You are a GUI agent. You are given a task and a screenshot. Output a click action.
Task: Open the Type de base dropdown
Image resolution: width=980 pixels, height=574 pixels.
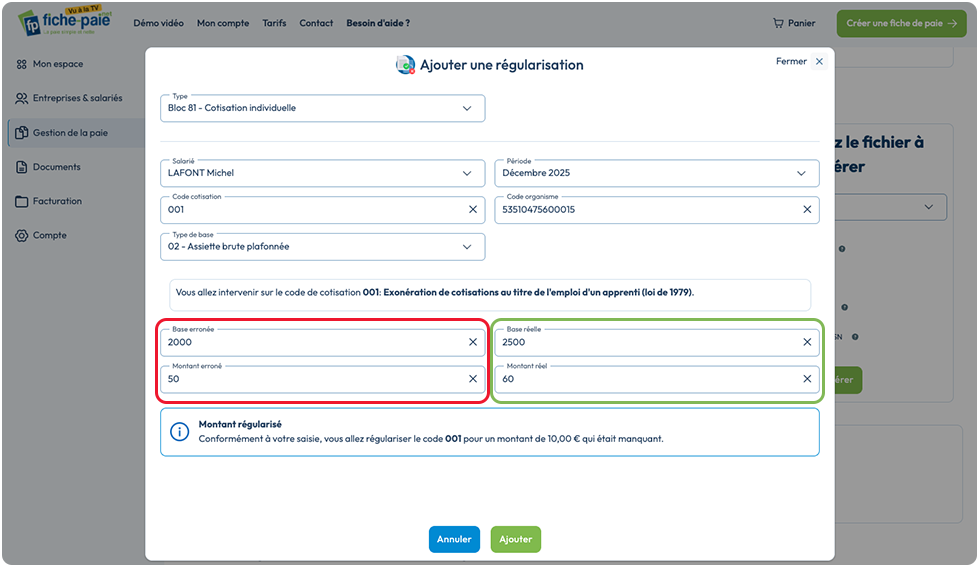(x=322, y=248)
